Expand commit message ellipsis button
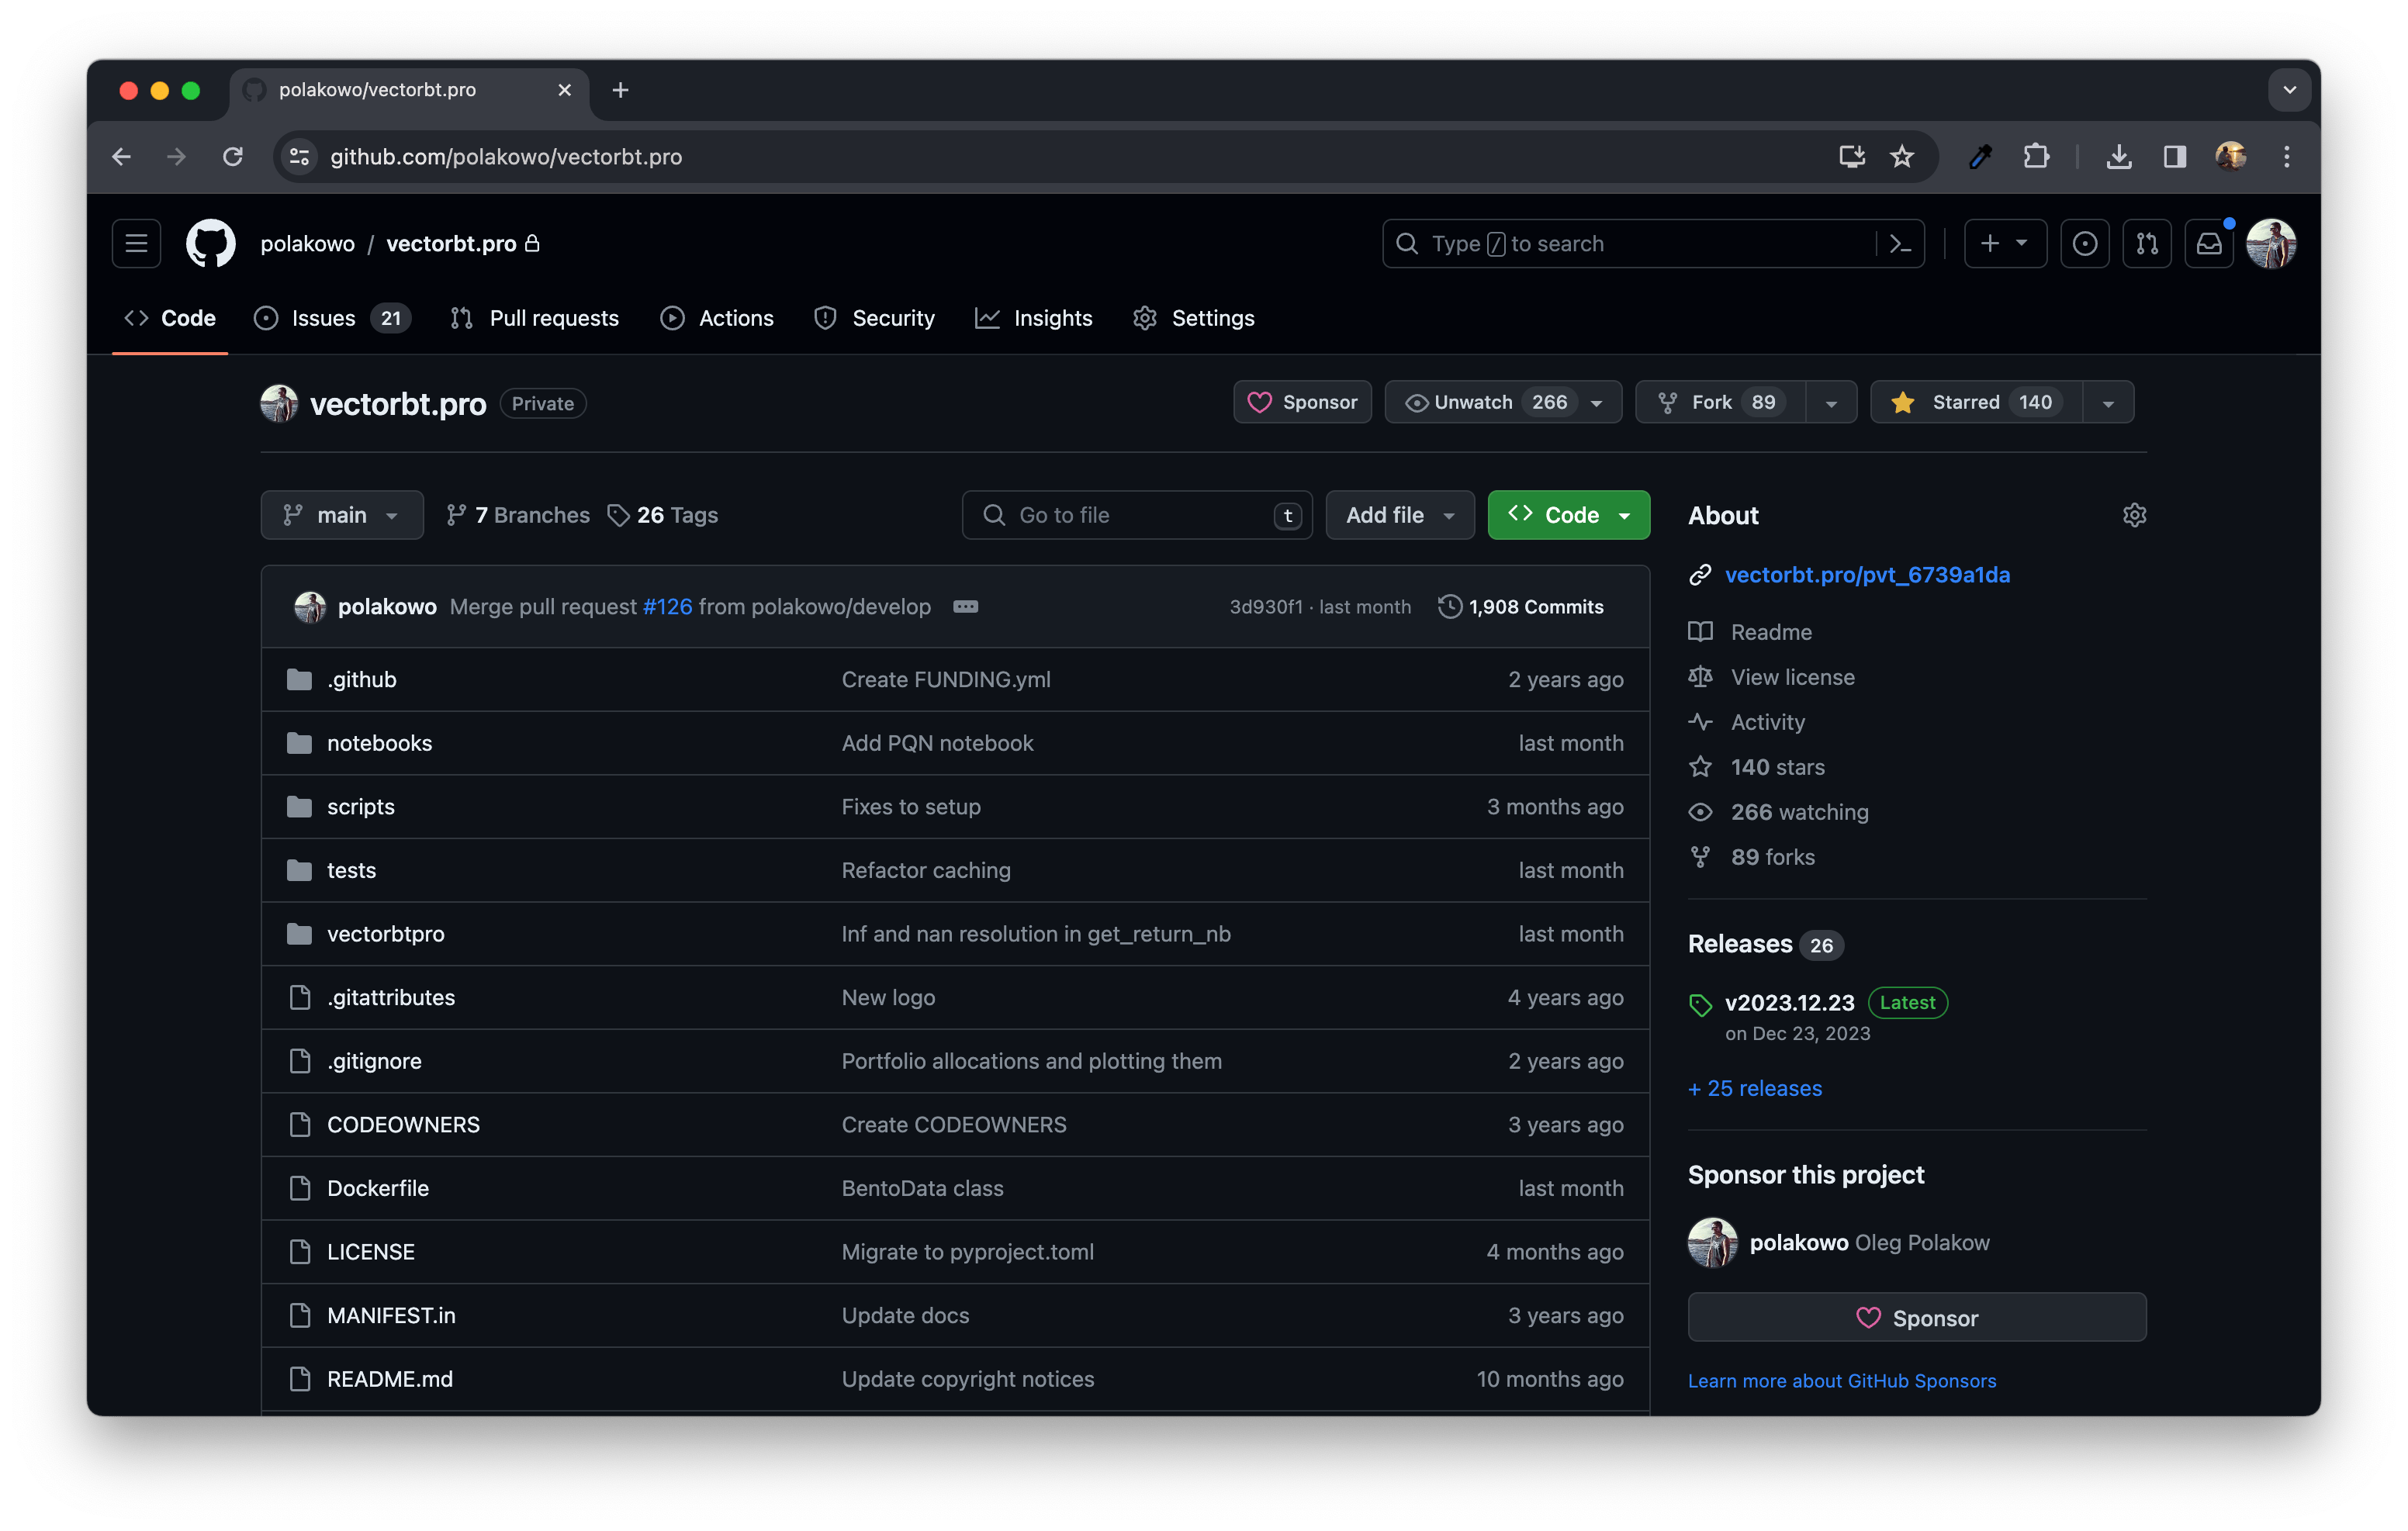 [965, 607]
